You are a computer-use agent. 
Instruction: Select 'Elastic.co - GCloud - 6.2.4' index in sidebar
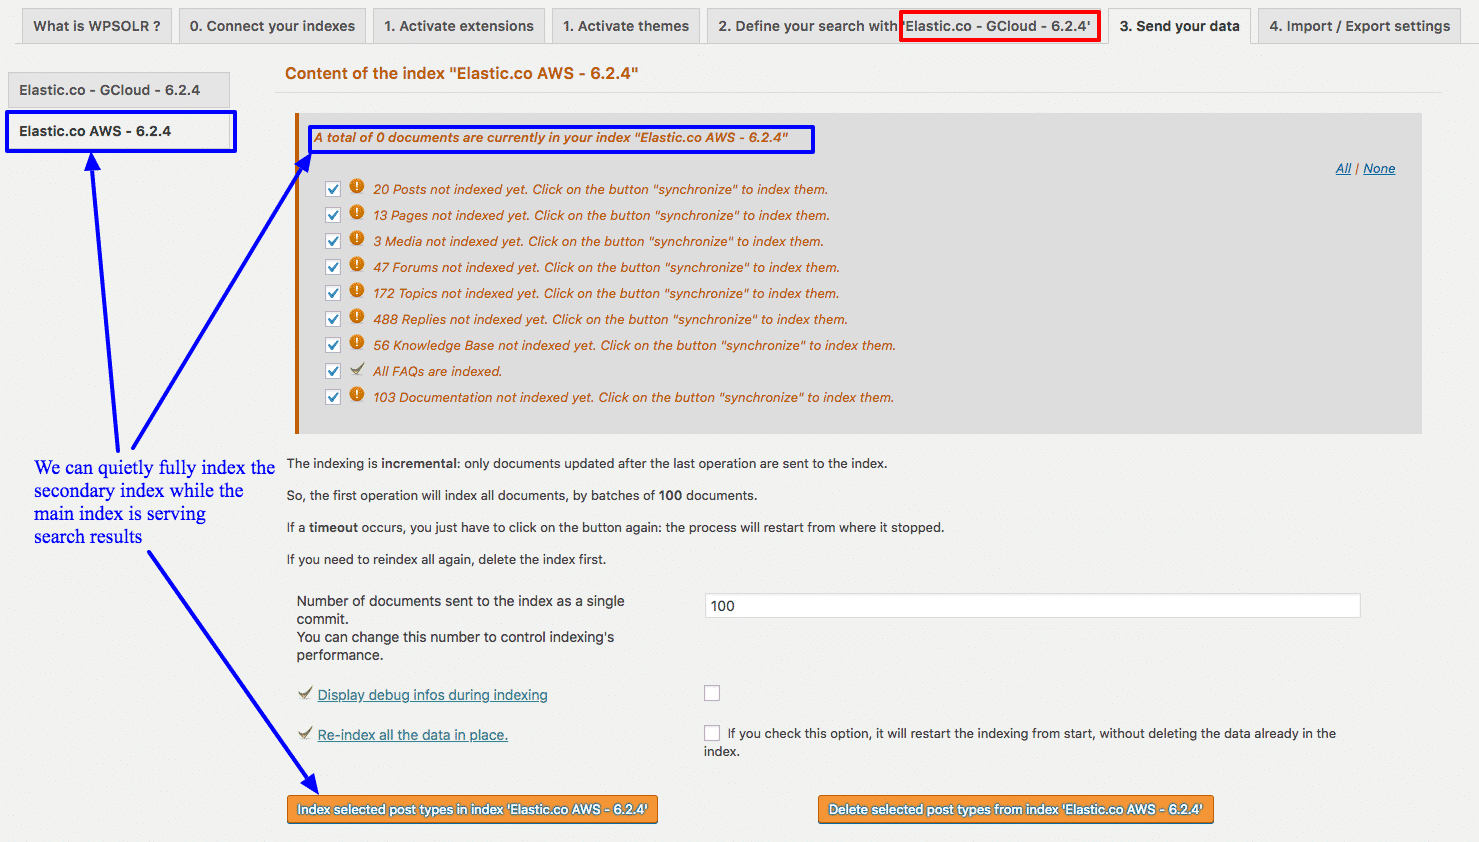(118, 90)
